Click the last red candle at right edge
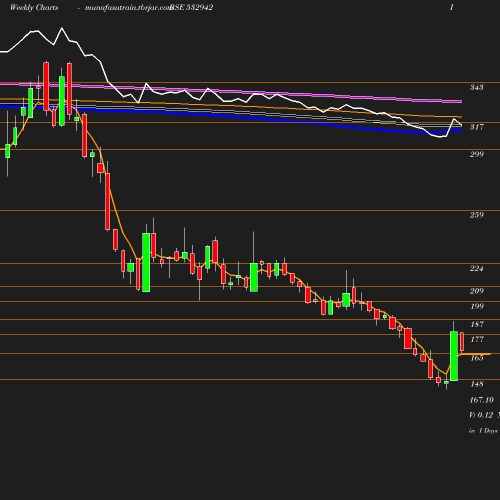The image size is (500, 500). (x=462, y=342)
